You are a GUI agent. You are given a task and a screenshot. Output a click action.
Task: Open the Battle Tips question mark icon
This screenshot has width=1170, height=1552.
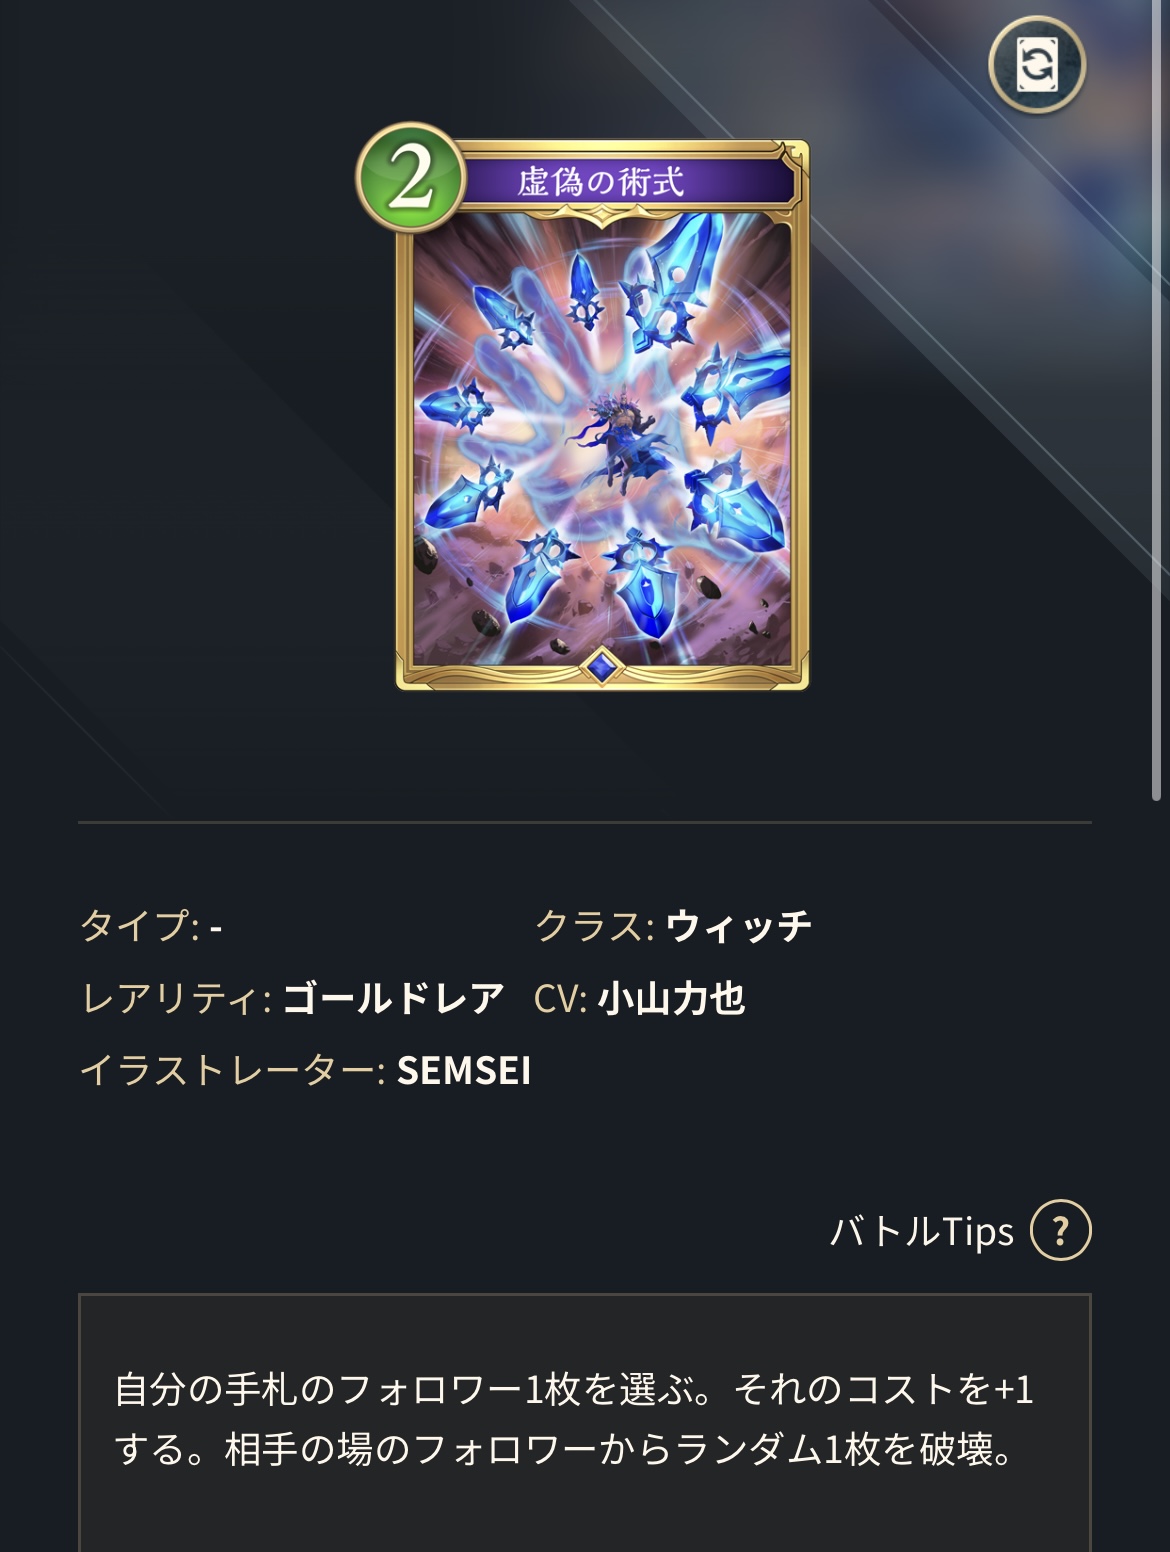coord(1061,1229)
